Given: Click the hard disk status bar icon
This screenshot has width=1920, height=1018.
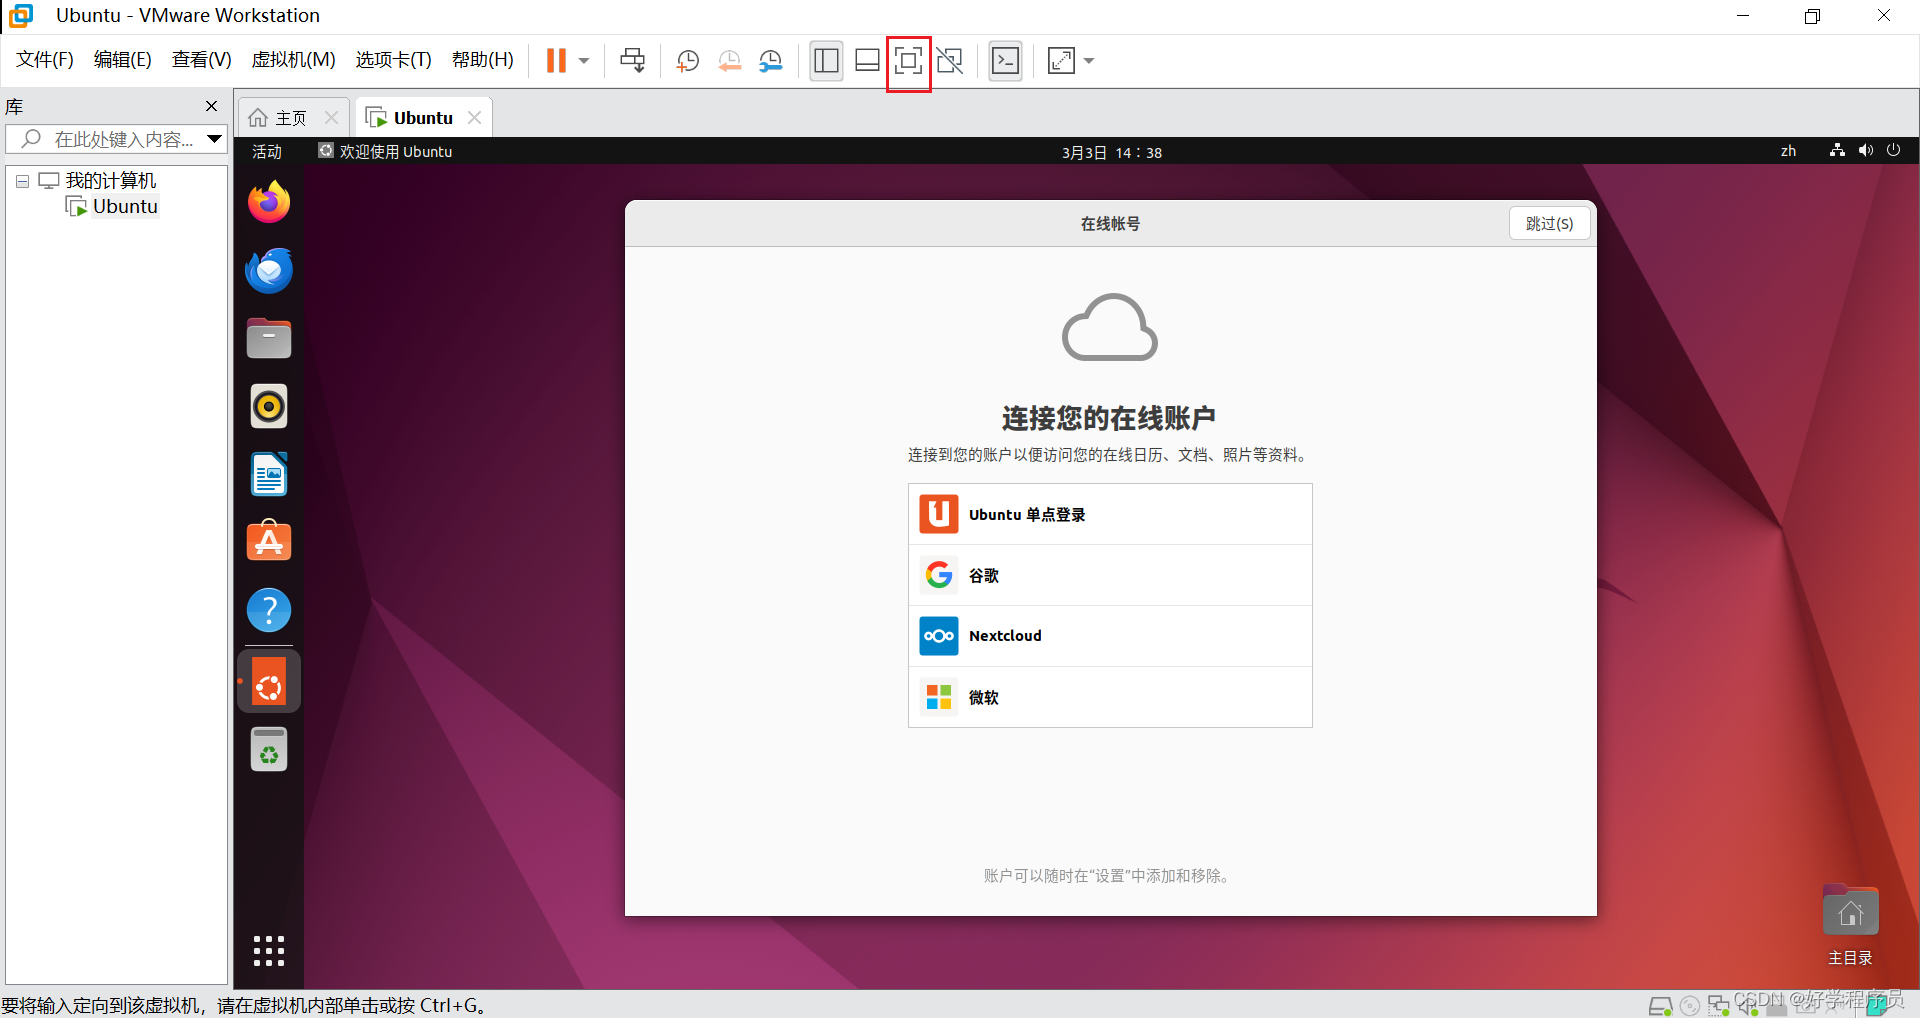Looking at the screenshot, I should (1661, 1006).
